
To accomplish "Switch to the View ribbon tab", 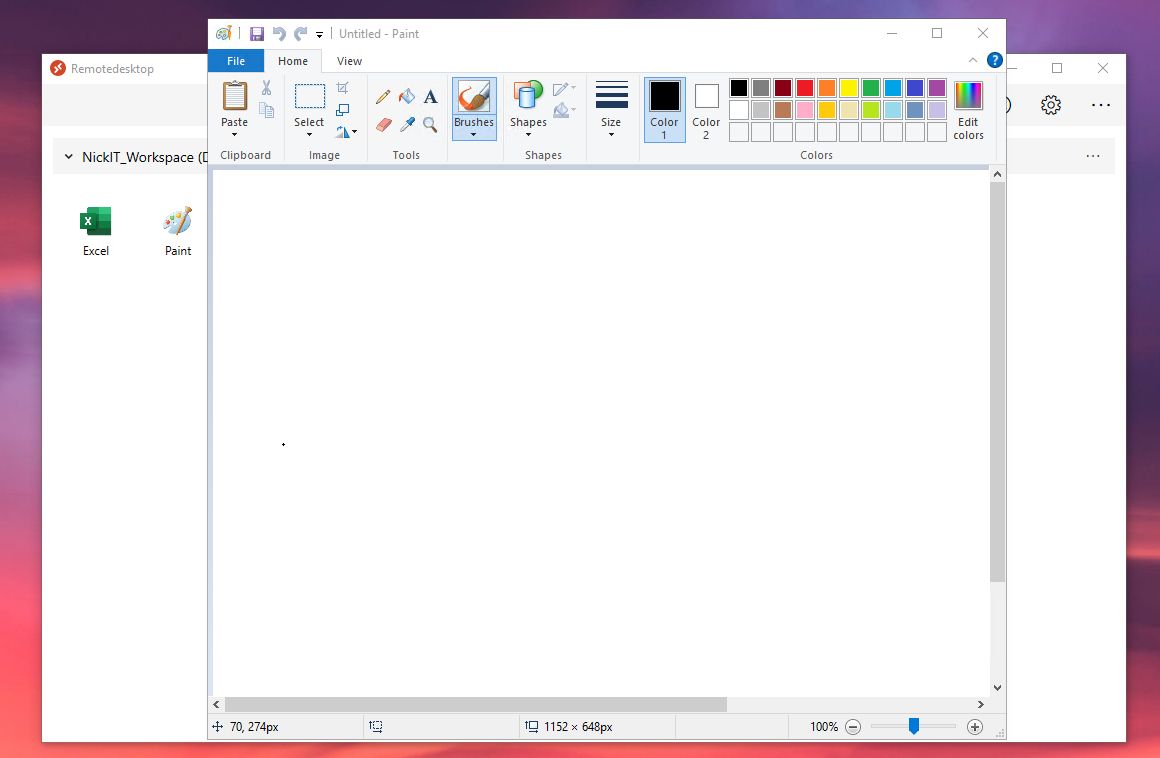I will pyautogui.click(x=349, y=61).
